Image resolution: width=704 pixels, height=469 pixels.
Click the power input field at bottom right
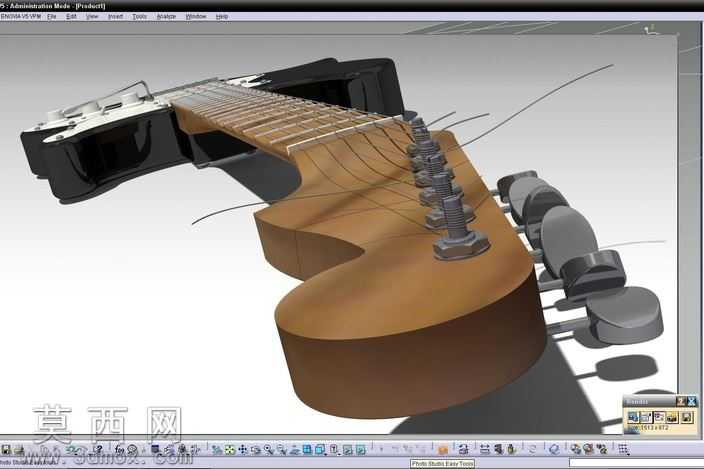pos(636,462)
